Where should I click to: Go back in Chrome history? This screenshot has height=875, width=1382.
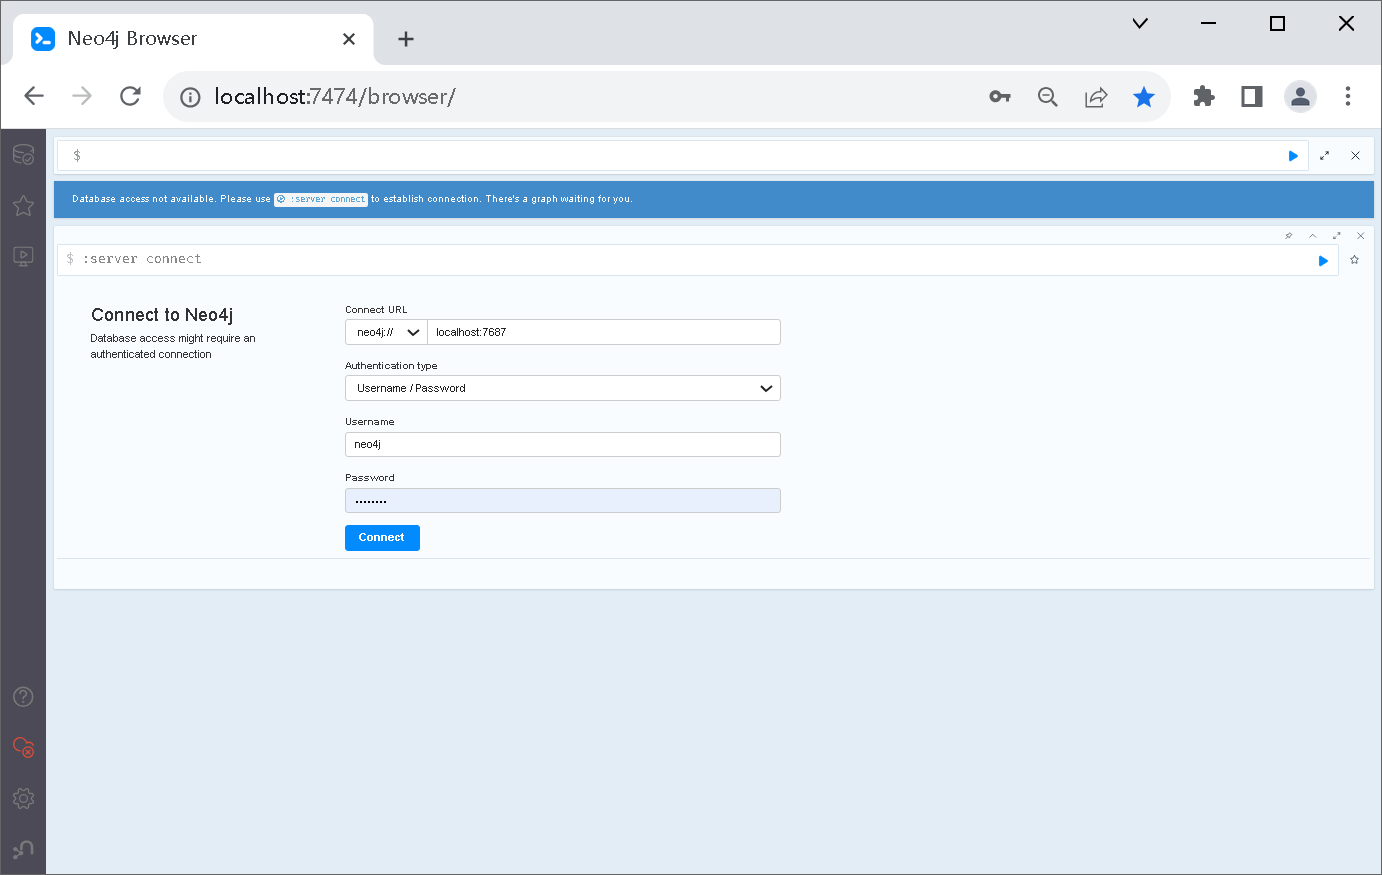point(34,96)
